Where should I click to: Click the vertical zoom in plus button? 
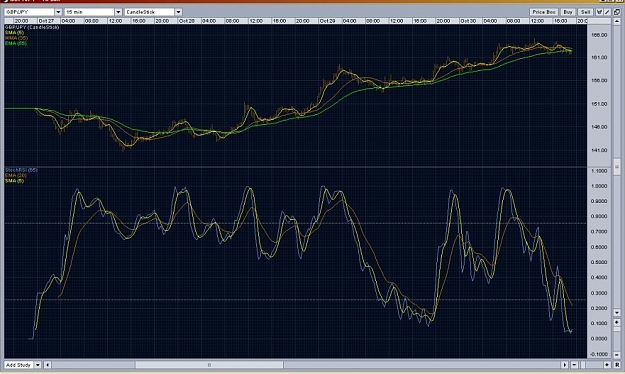coord(617,322)
